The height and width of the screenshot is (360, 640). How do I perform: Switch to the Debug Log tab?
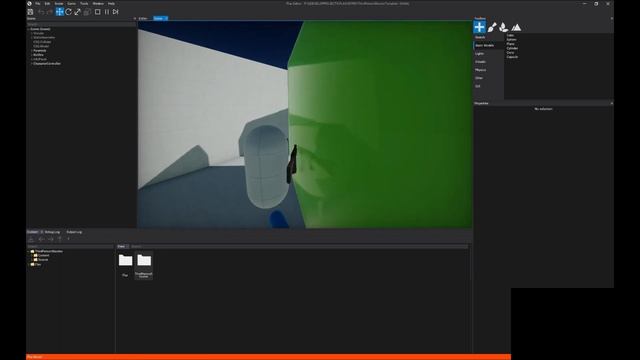point(52,232)
